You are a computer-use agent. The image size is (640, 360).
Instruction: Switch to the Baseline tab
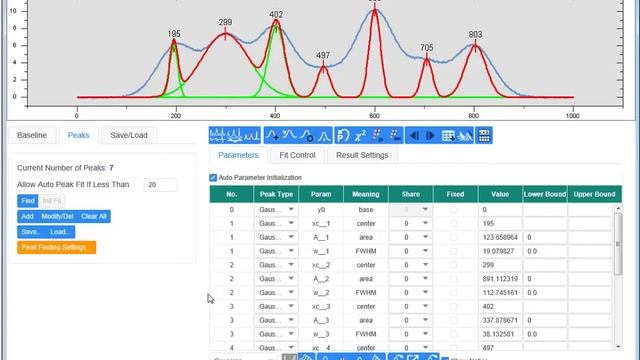(32, 136)
